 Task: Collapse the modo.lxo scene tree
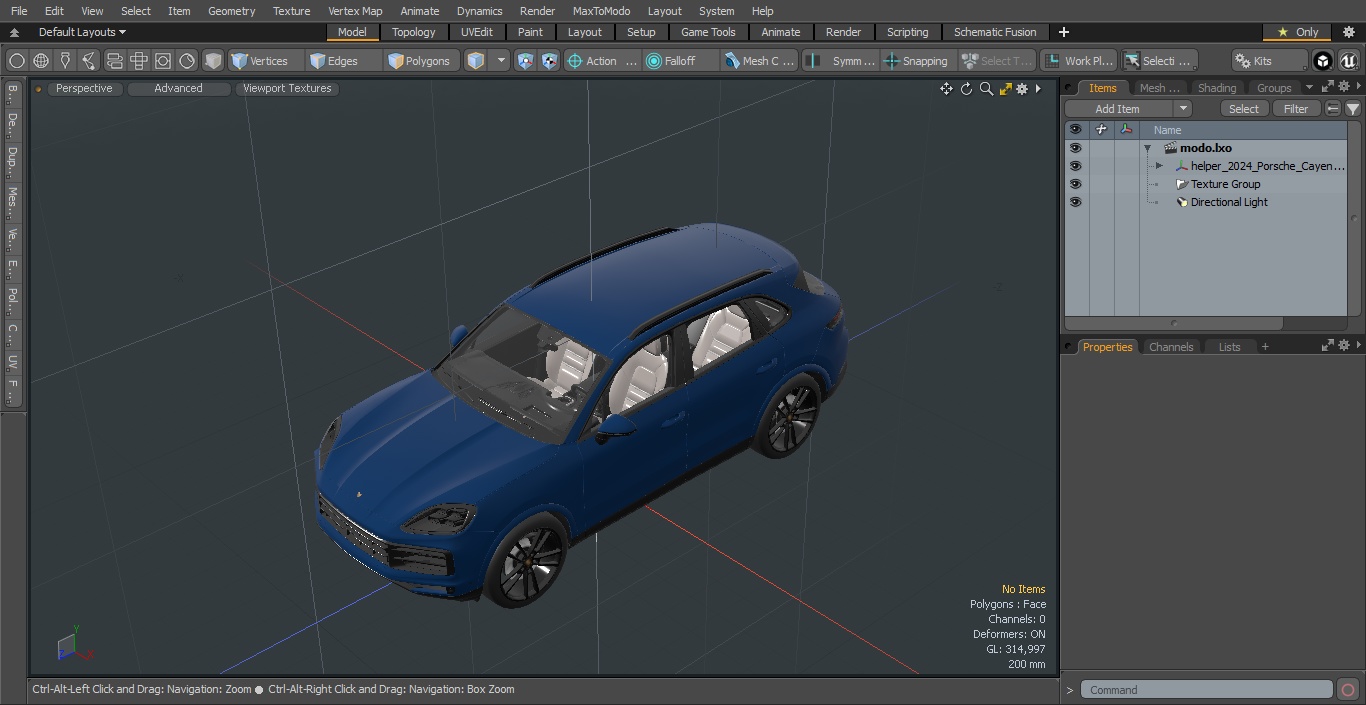tap(1148, 148)
